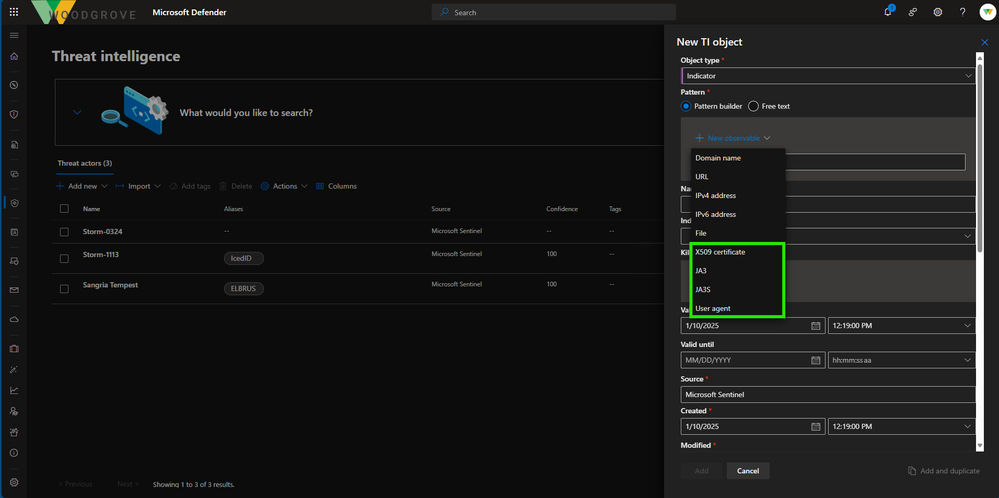Screen dimensions: 999x498
Task: Open calendar picker for Valid until date
Action: click(816, 360)
